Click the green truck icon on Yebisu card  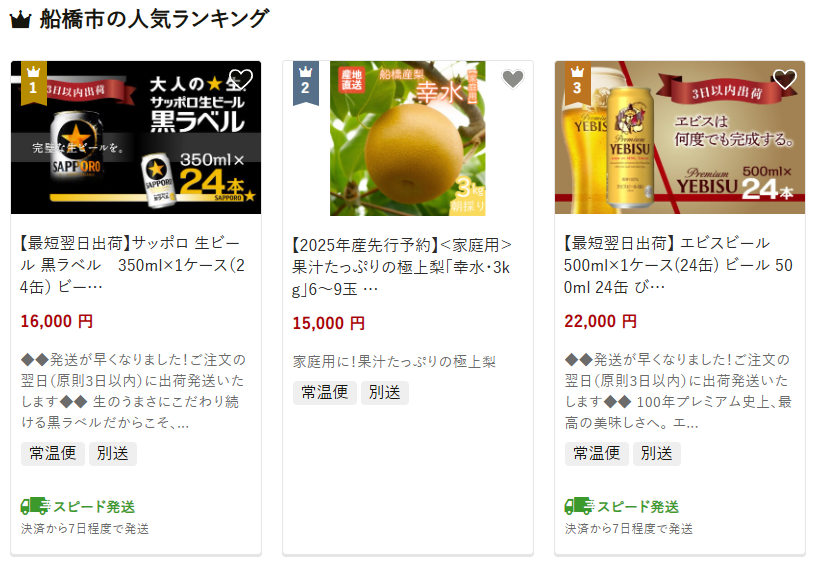[579, 506]
